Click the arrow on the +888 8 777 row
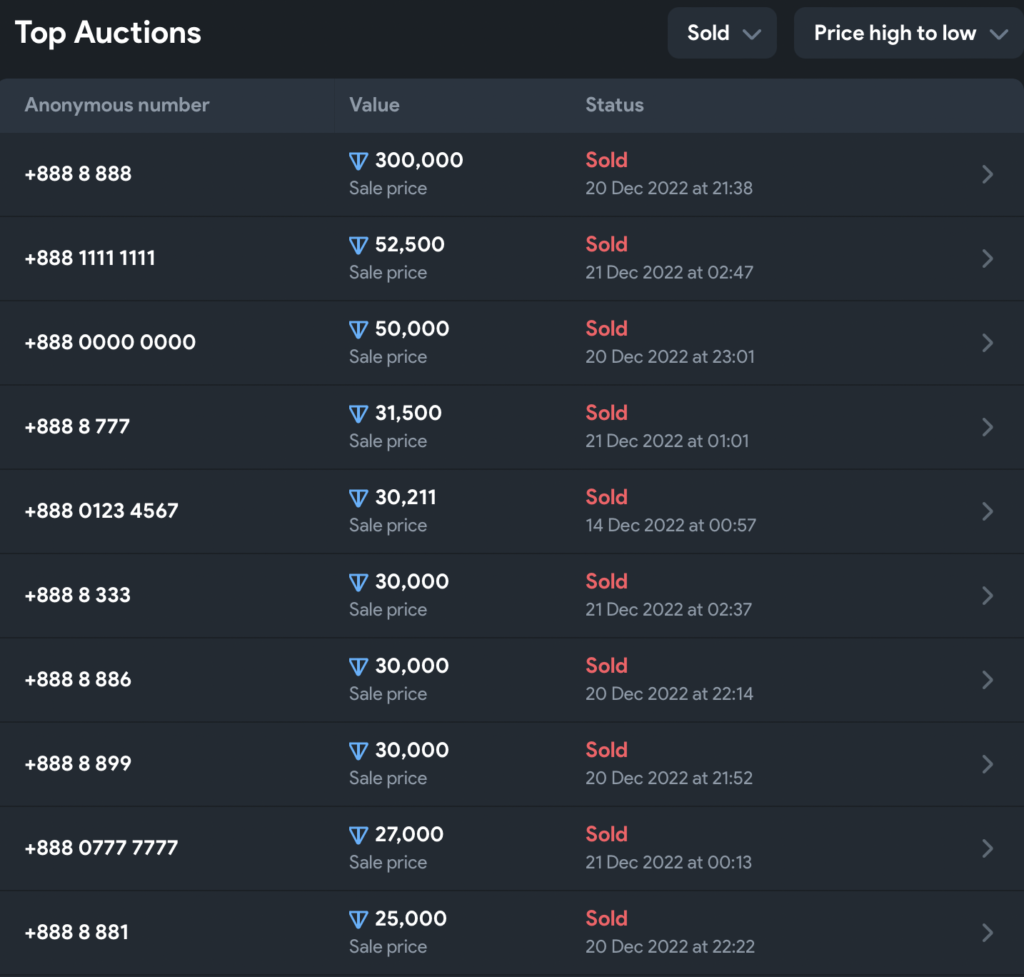The height and width of the screenshot is (977, 1024). point(987,427)
